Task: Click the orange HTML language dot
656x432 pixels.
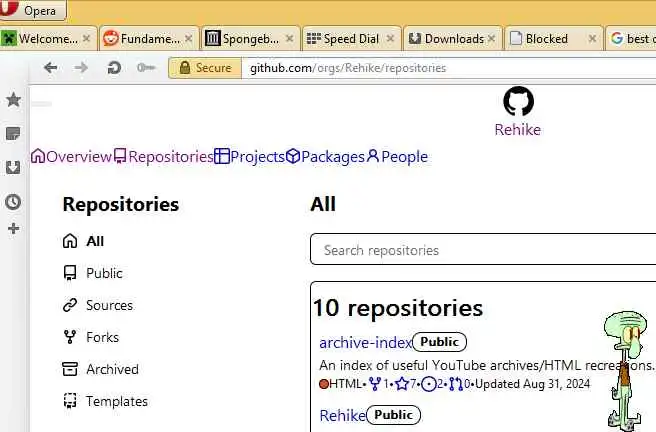Action: point(324,384)
